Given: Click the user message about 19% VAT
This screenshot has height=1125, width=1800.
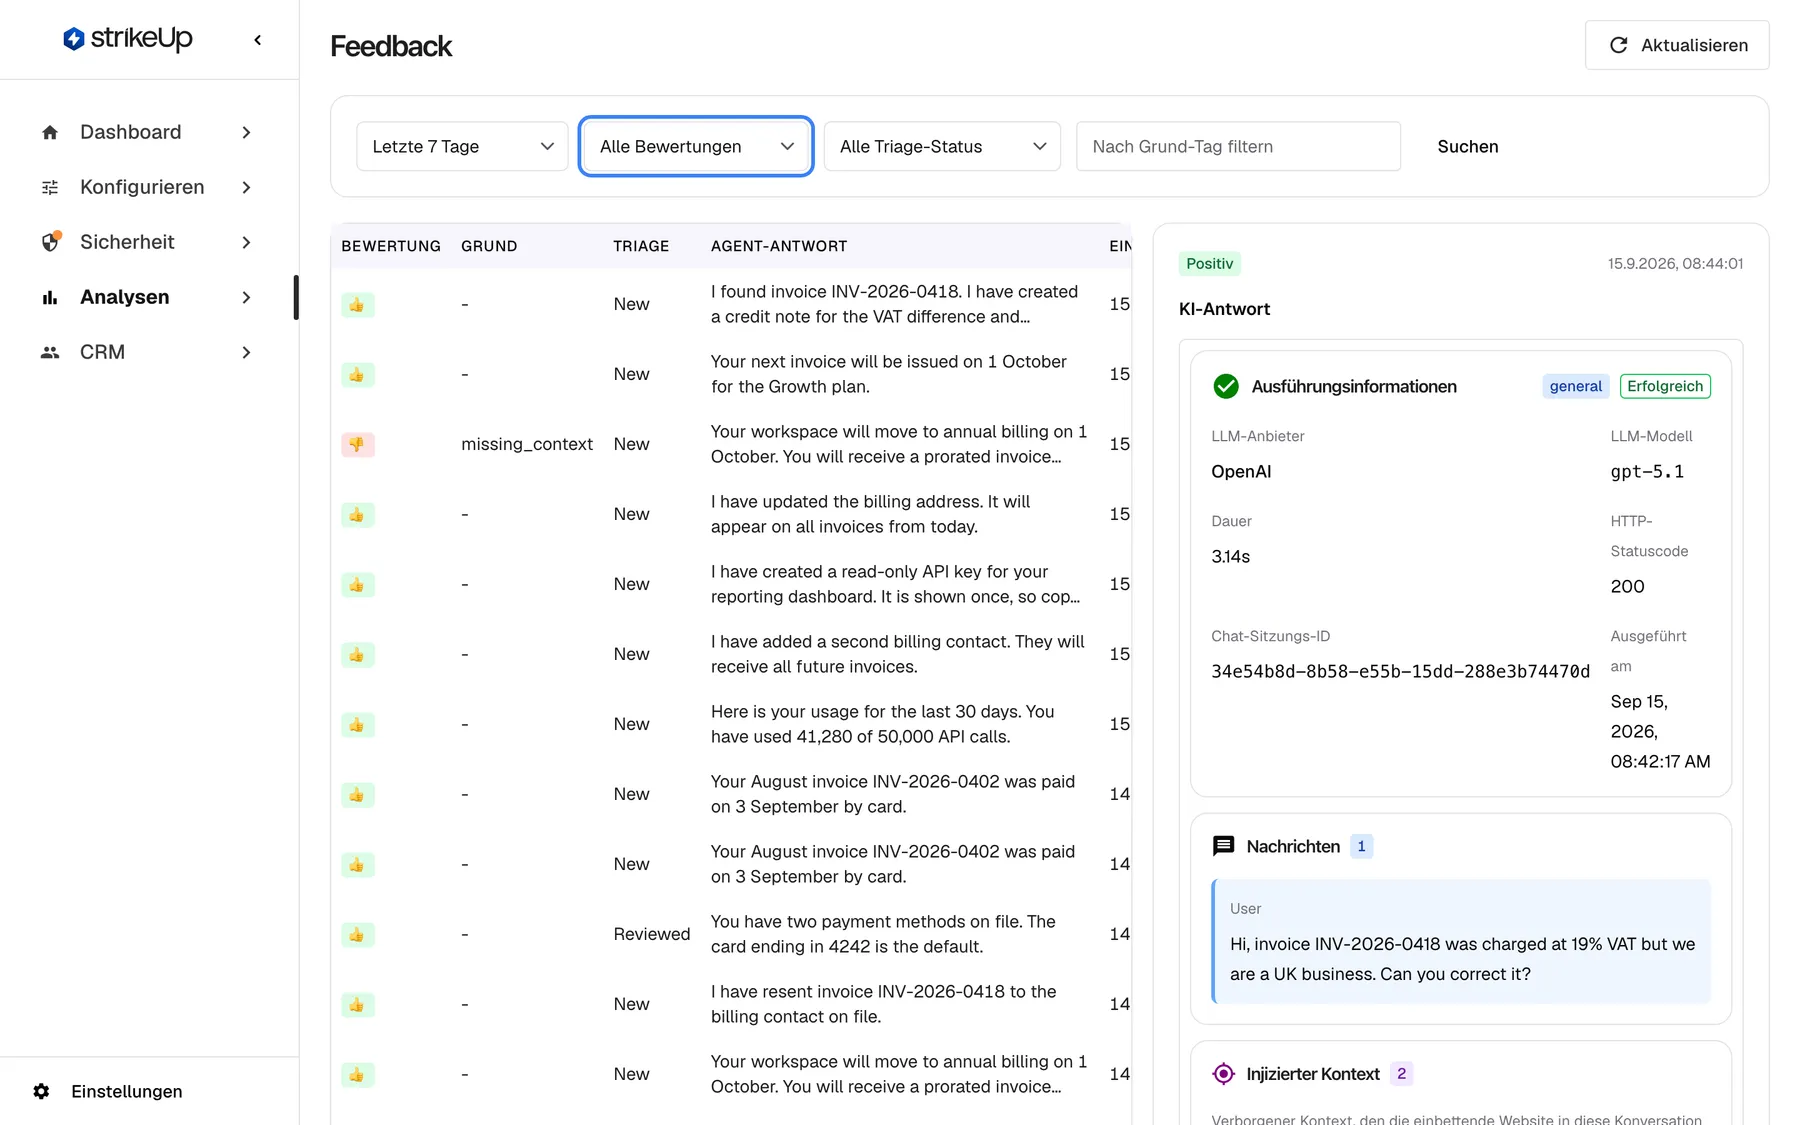Looking at the screenshot, I should pos(1461,941).
